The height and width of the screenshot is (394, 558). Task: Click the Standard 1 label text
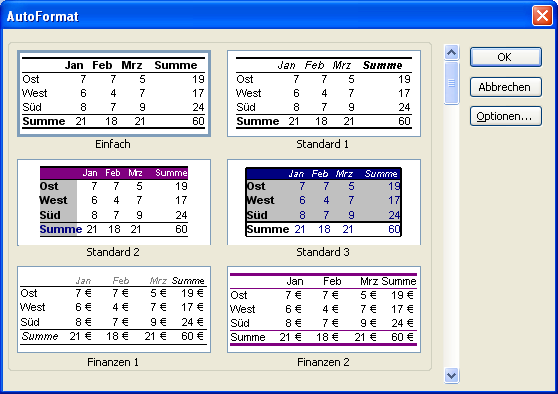323,144
